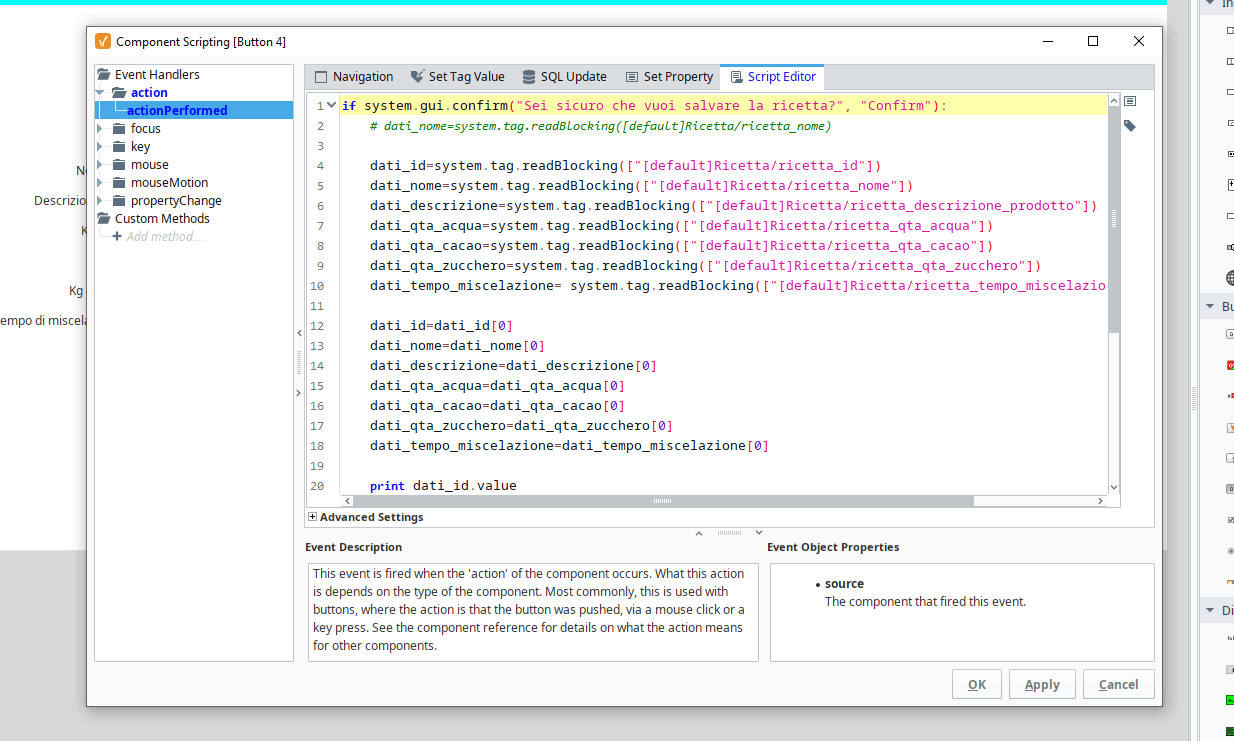Click the Component Scripting title bar icon
The image size is (1234, 741).
[x=102, y=42]
